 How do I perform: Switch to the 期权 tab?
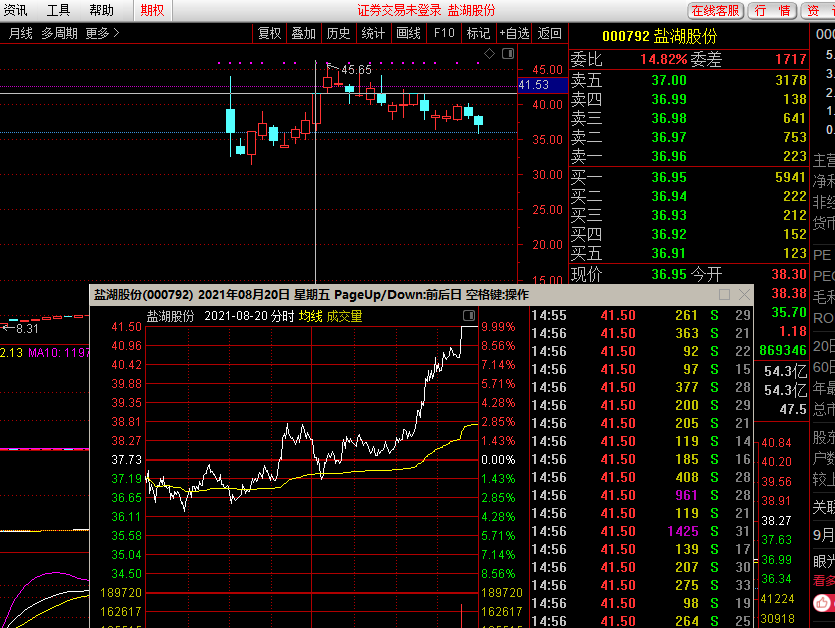point(152,10)
